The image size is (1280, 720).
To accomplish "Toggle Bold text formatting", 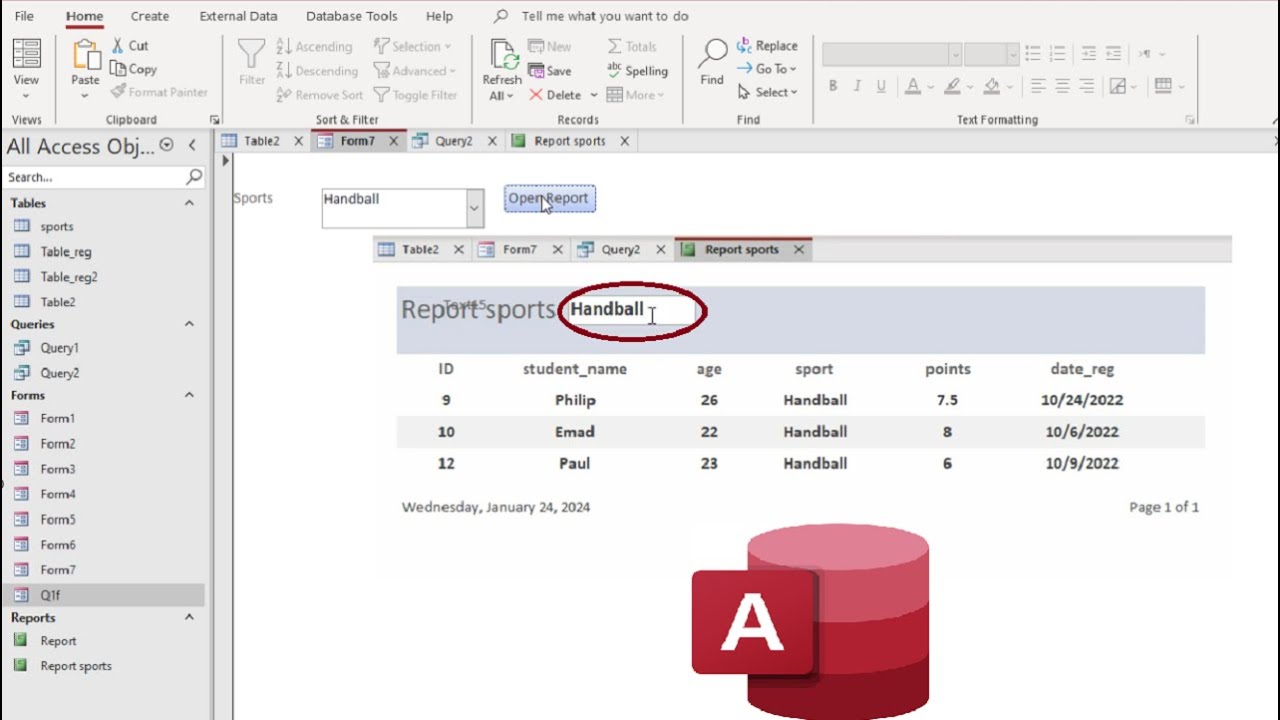I will [833, 87].
